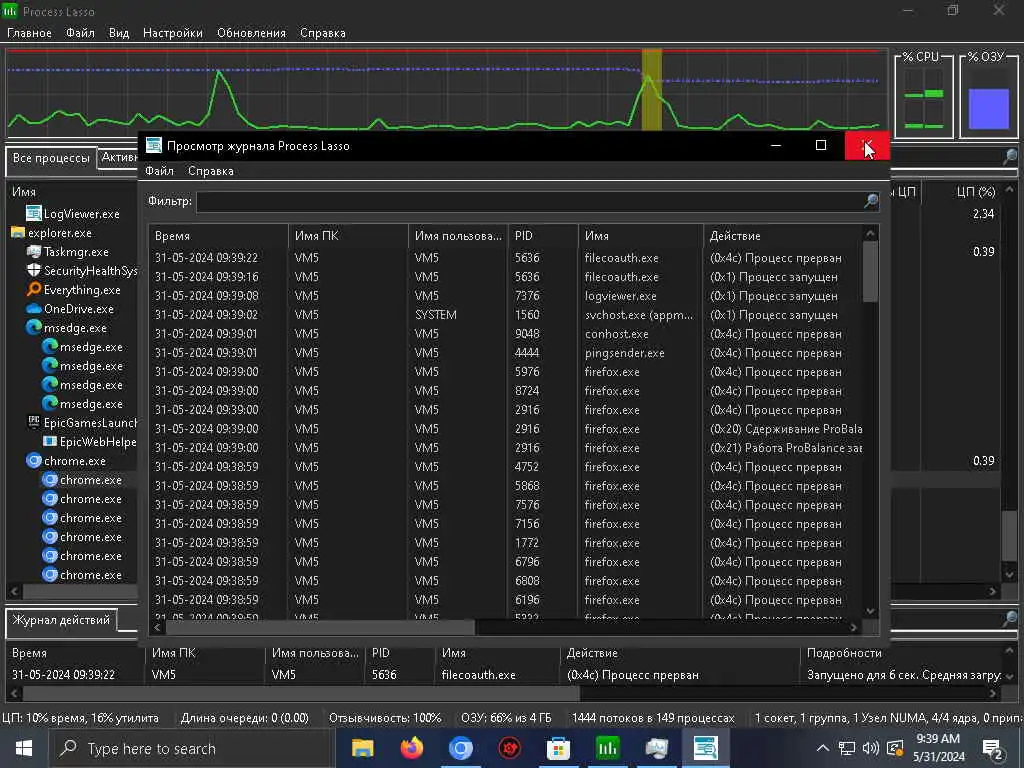Viewport: 1024px width, 768px height.
Task: Click the log viewer filter search icon
Action: pos(871,201)
